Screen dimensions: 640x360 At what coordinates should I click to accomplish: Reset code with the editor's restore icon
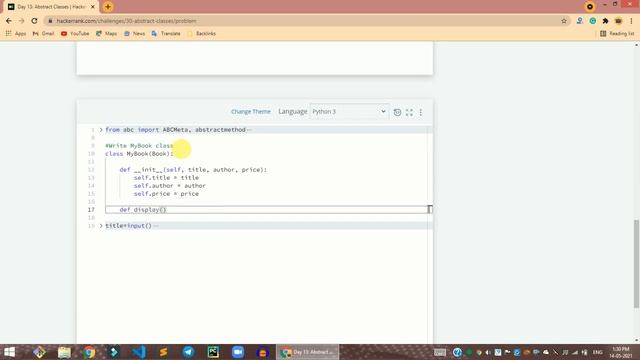pos(397,112)
